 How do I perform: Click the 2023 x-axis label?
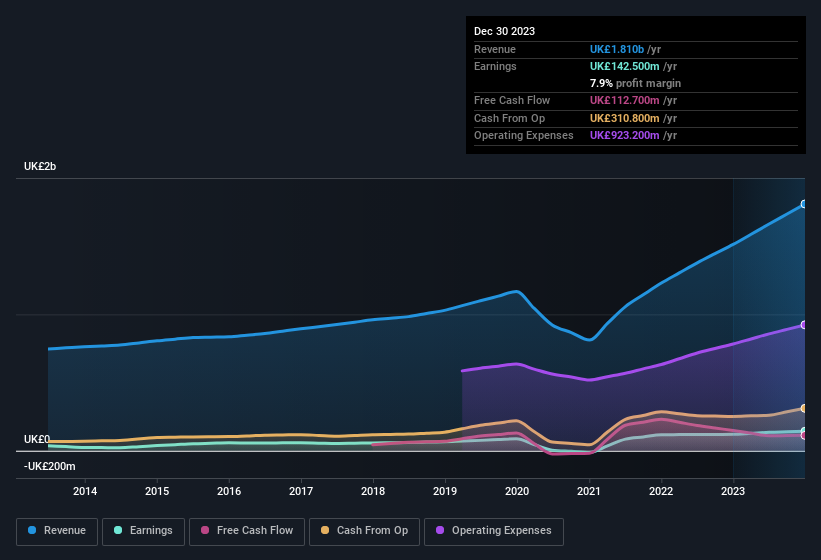pyautogui.click(x=733, y=491)
